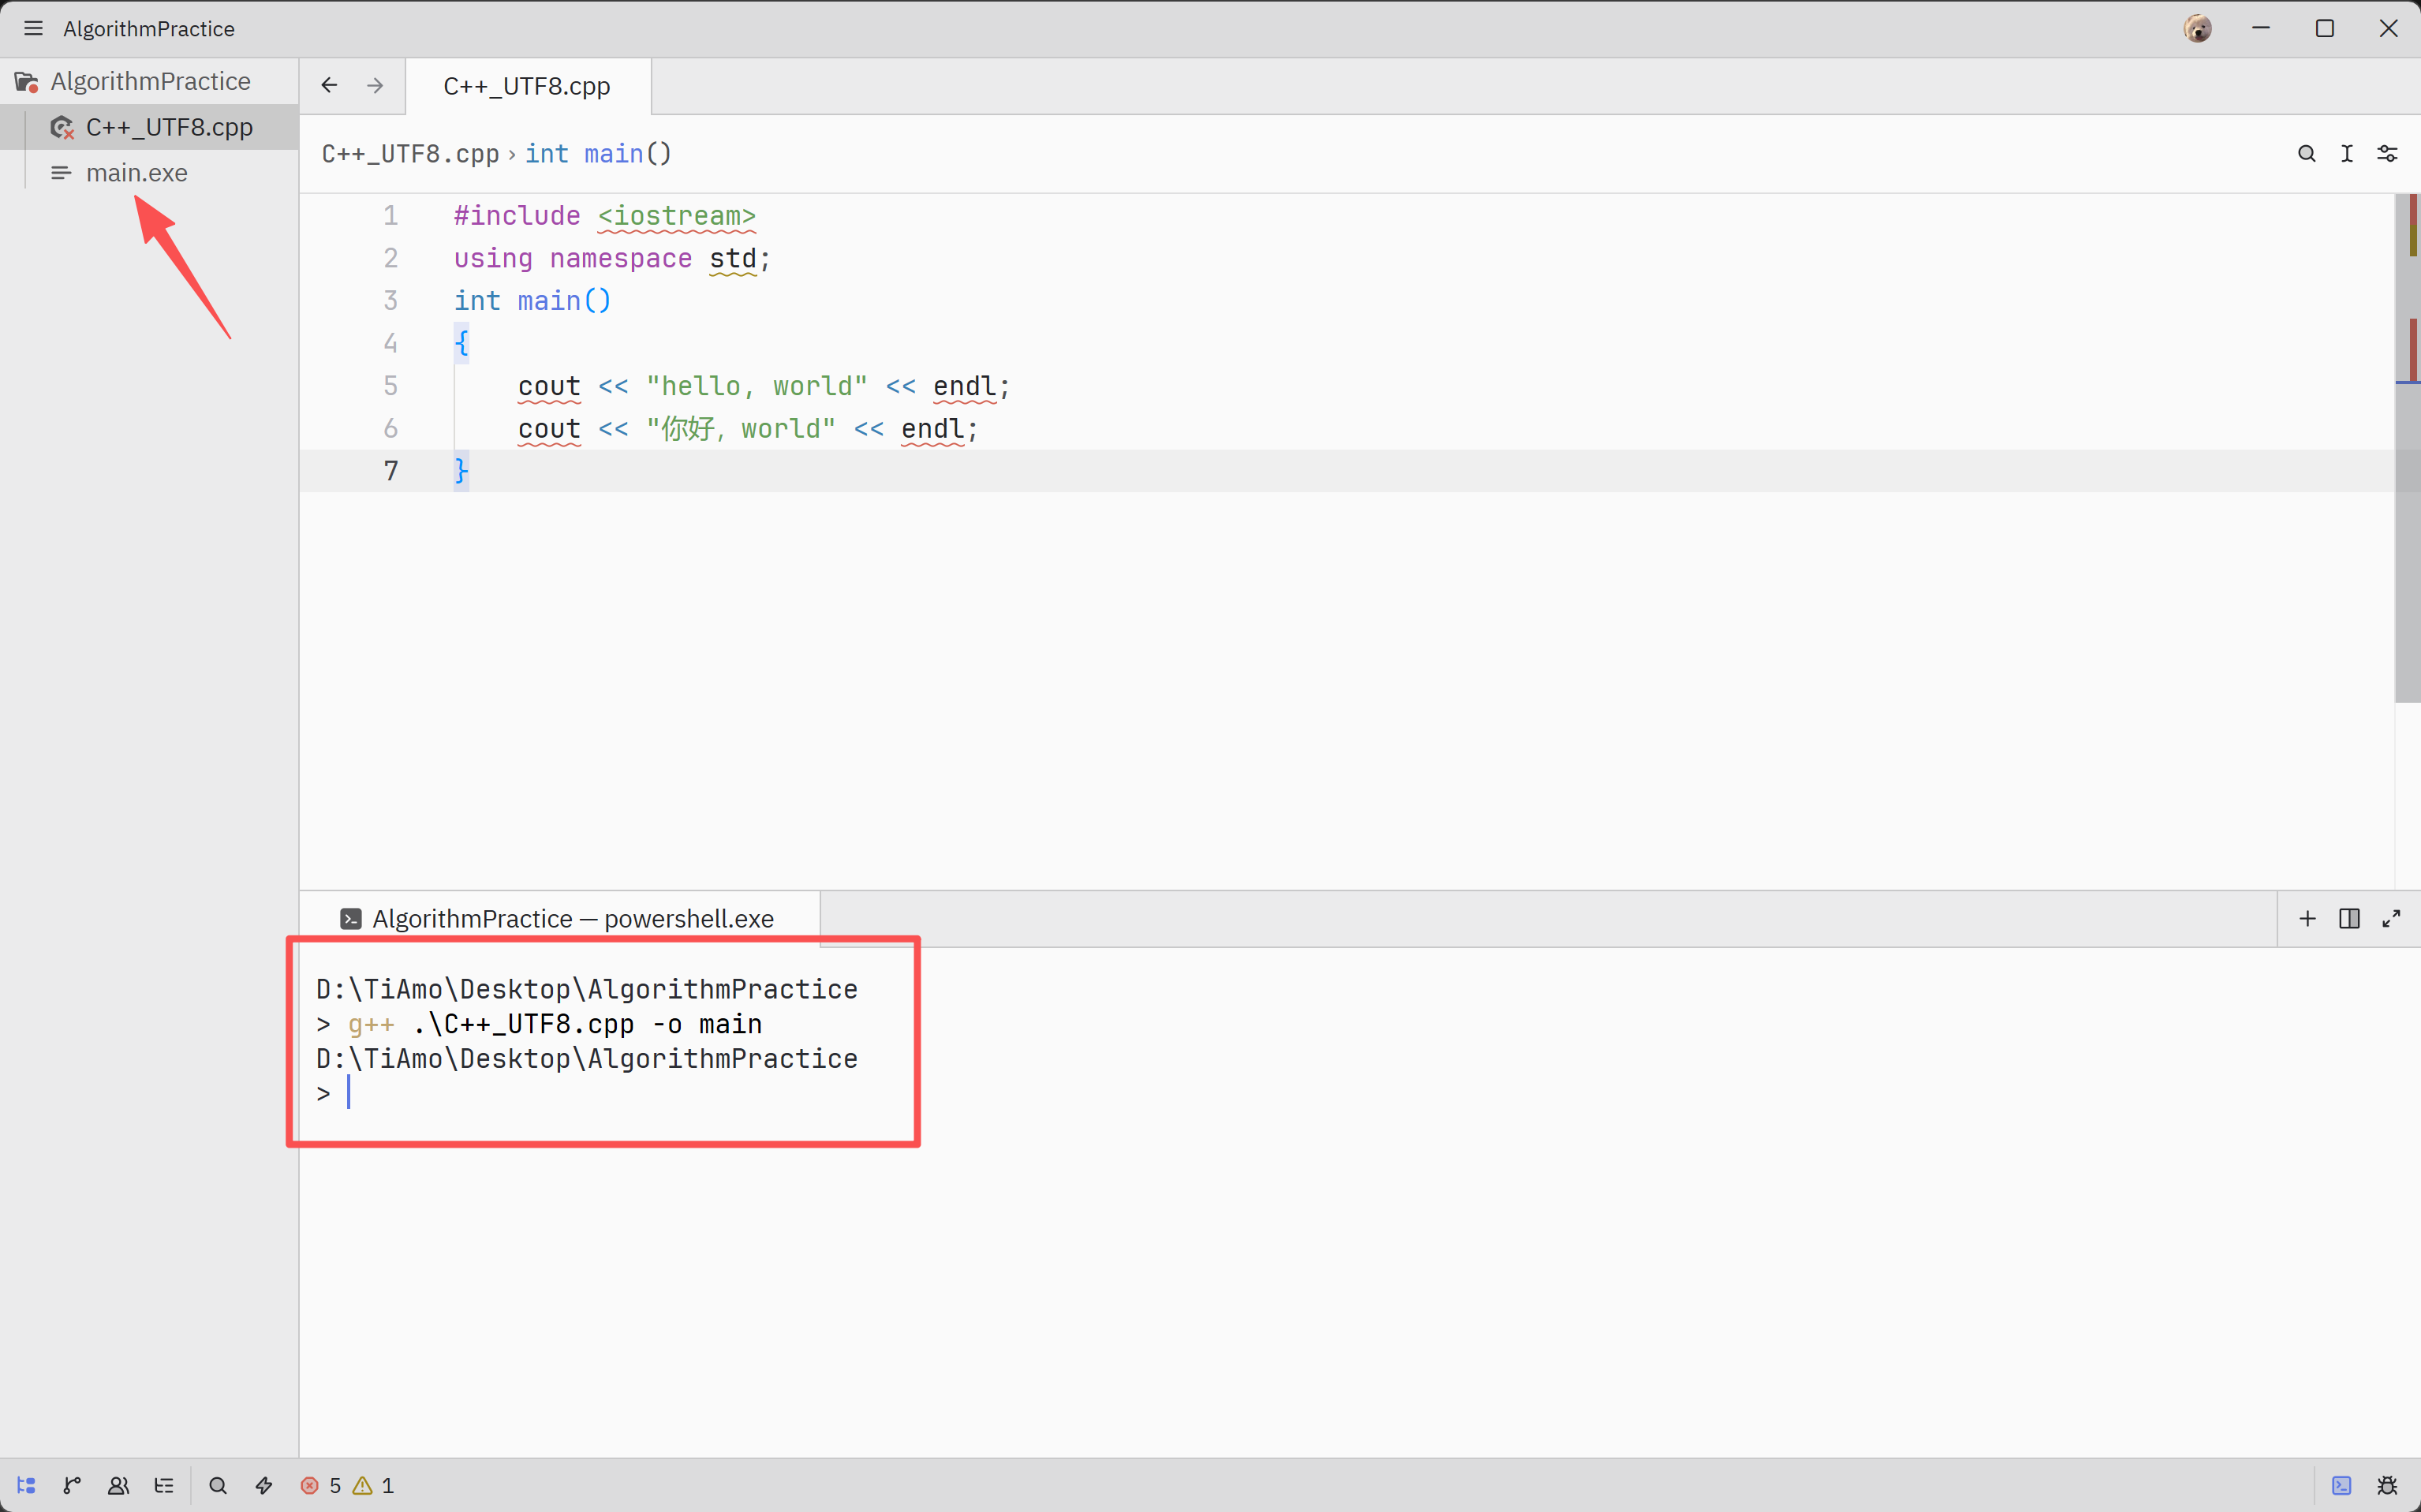
Task: Toggle the outline panel icon
Action: pos(164,1485)
